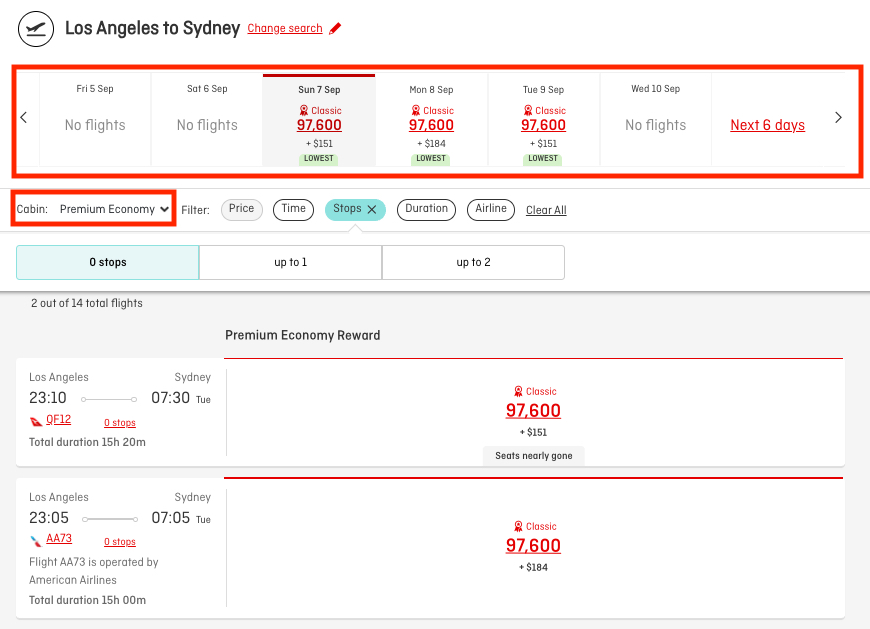
Task: Click the Premium Economy Reward column header
Action: 302,336
